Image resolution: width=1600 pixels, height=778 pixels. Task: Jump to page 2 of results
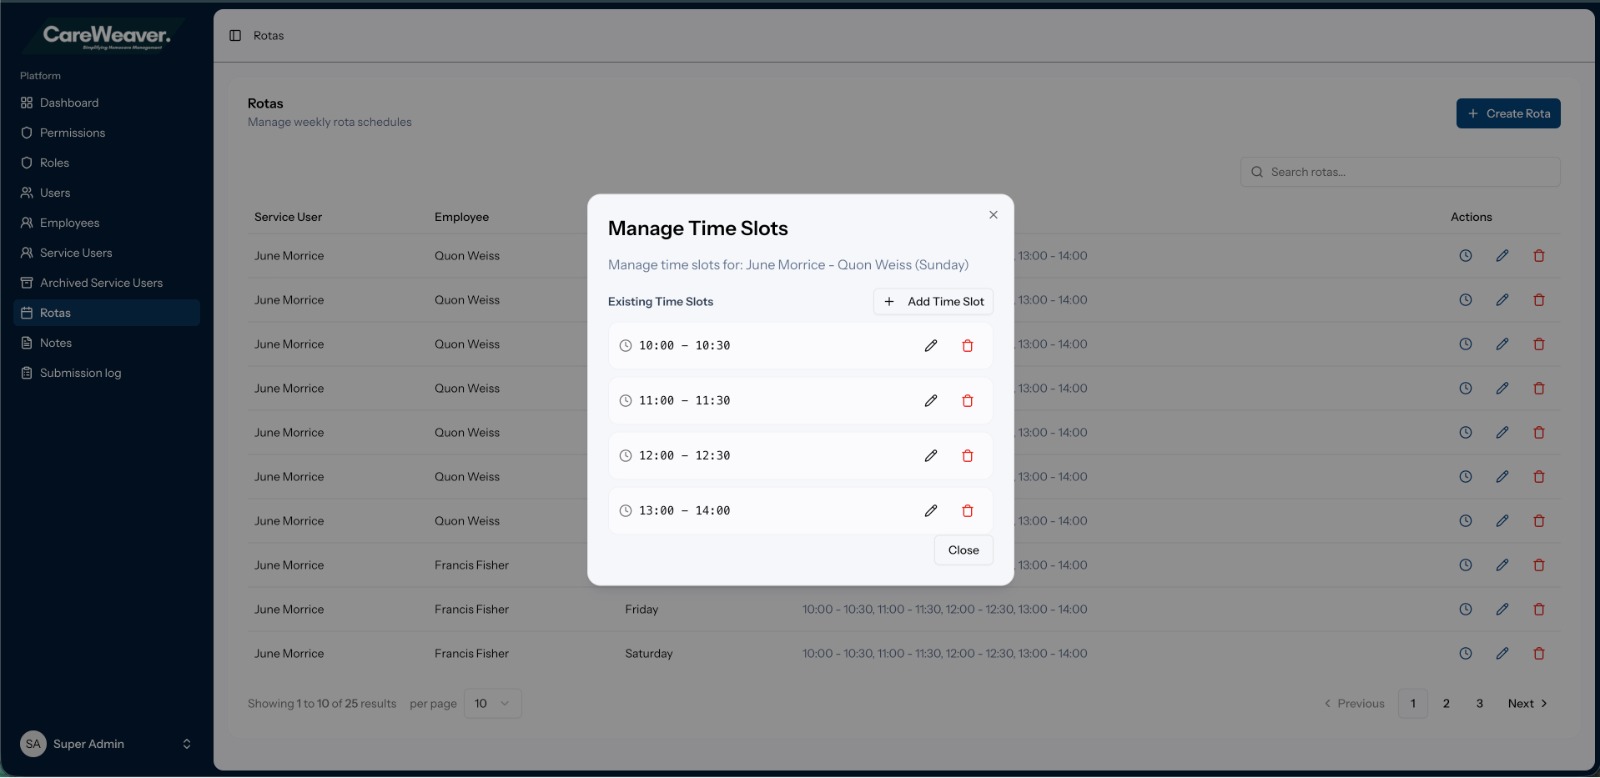tap(1446, 704)
